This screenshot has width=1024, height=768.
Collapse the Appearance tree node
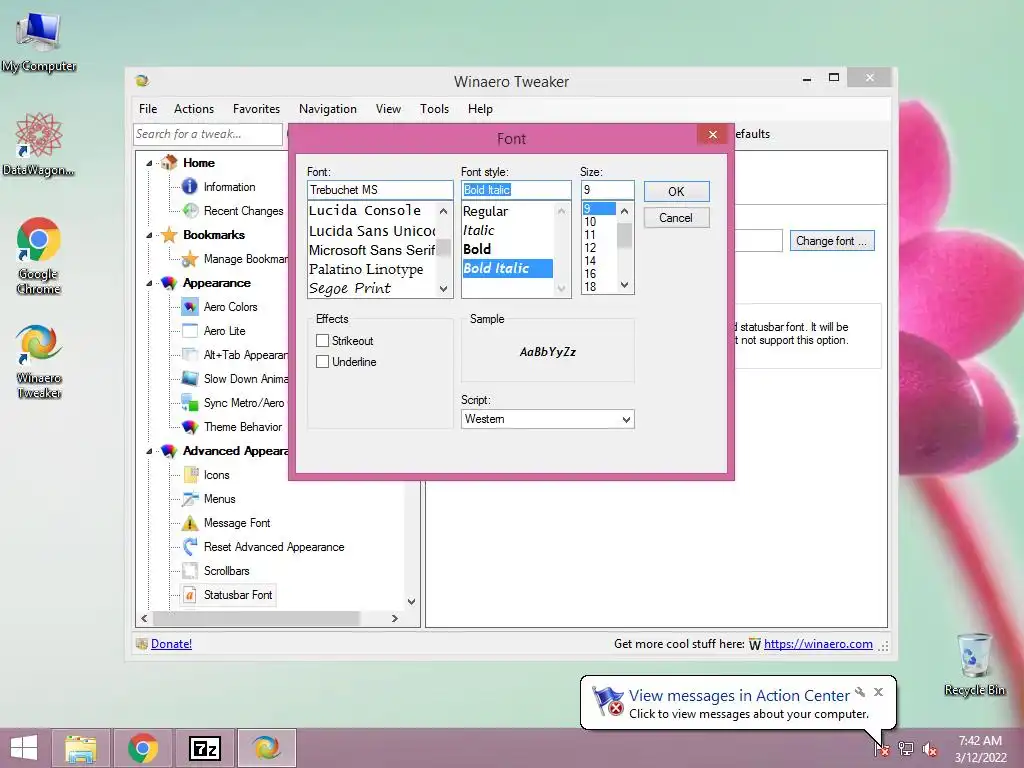click(149, 283)
